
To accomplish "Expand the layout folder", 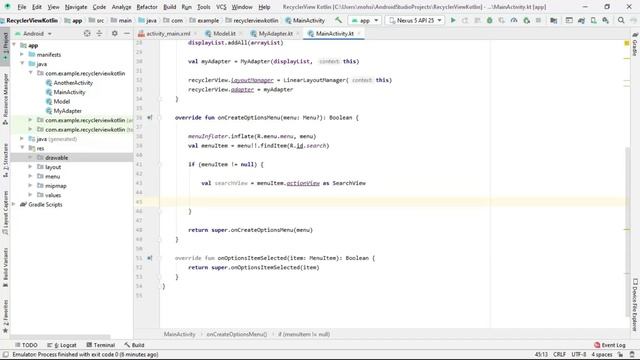I will [x=30, y=167].
